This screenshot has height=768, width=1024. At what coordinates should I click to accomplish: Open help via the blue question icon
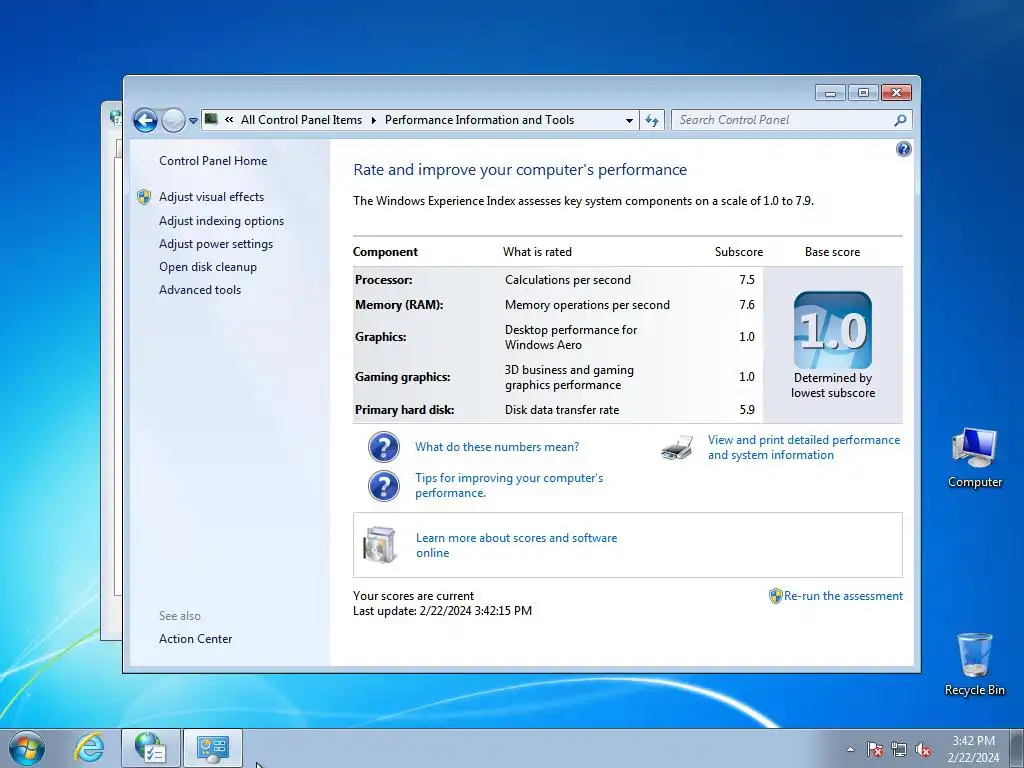coord(903,150)
